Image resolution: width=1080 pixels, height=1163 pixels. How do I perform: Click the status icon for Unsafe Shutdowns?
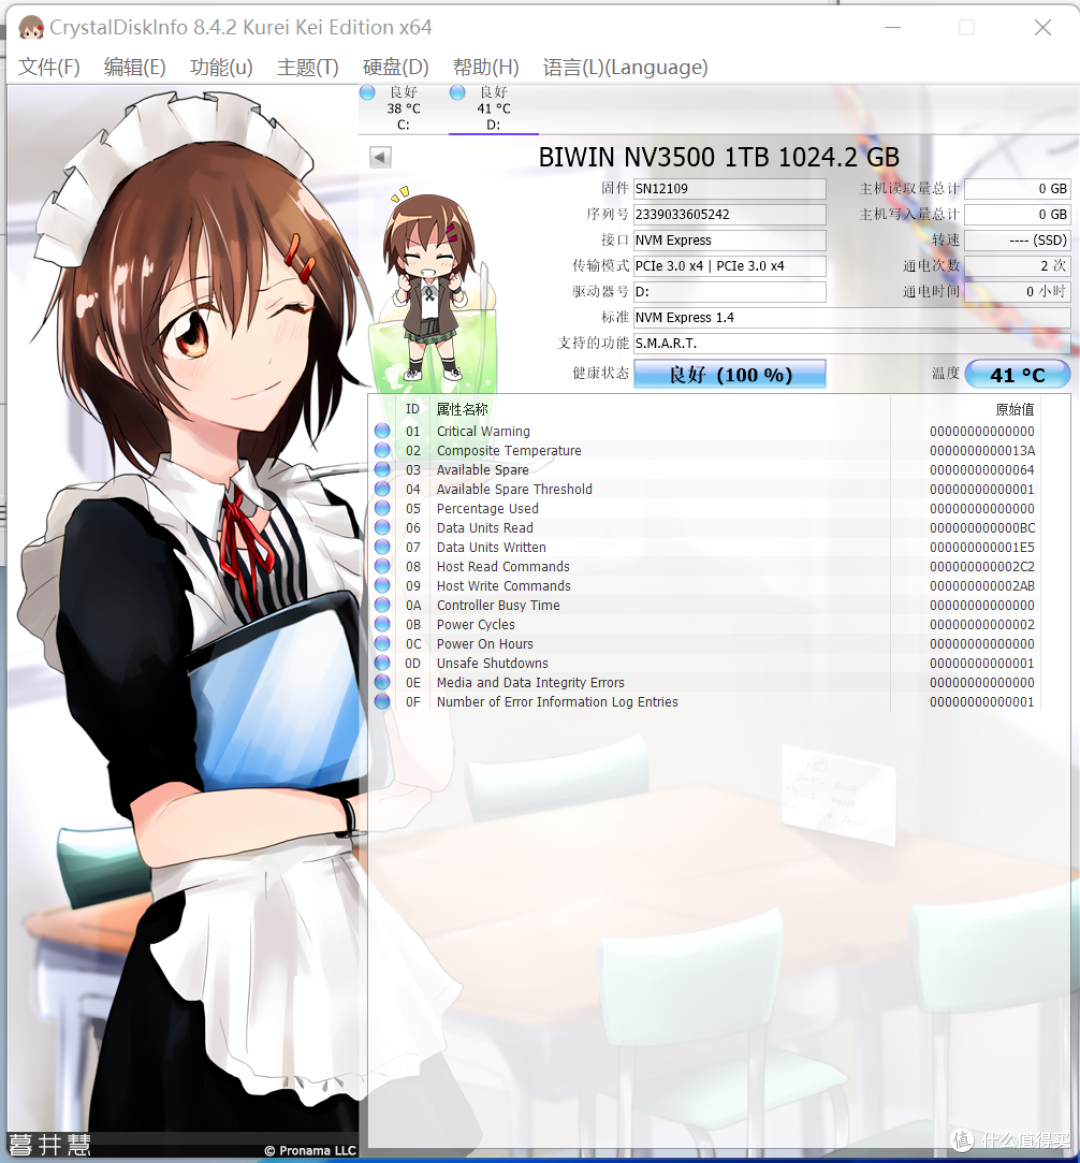pyautogui.click(x=382, y=662)
